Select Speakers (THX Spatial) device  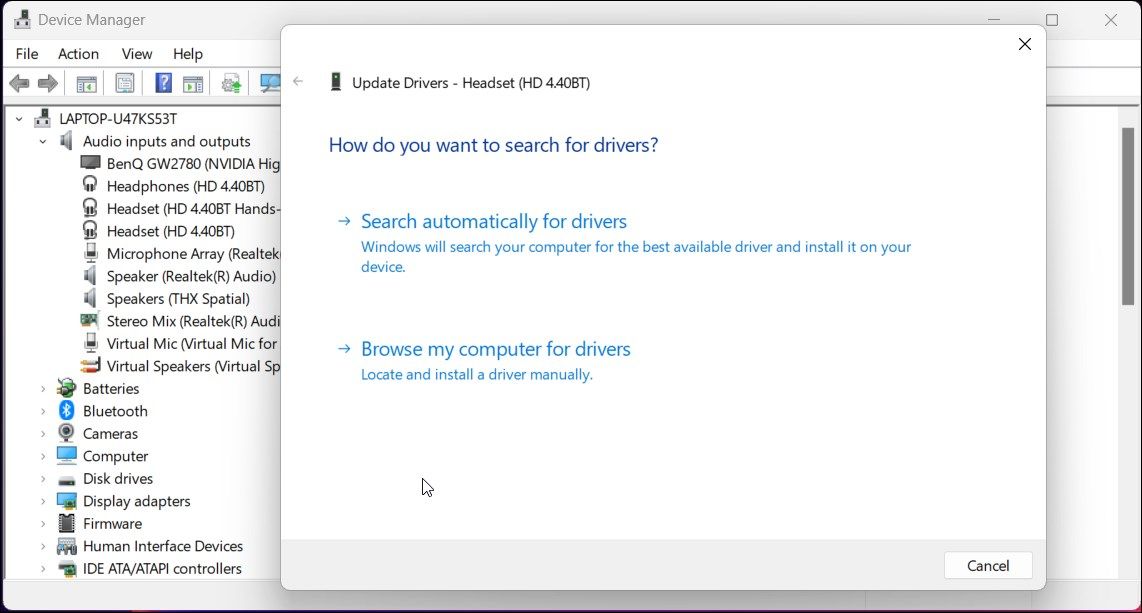pyautogui.click(x=166, y=298)
